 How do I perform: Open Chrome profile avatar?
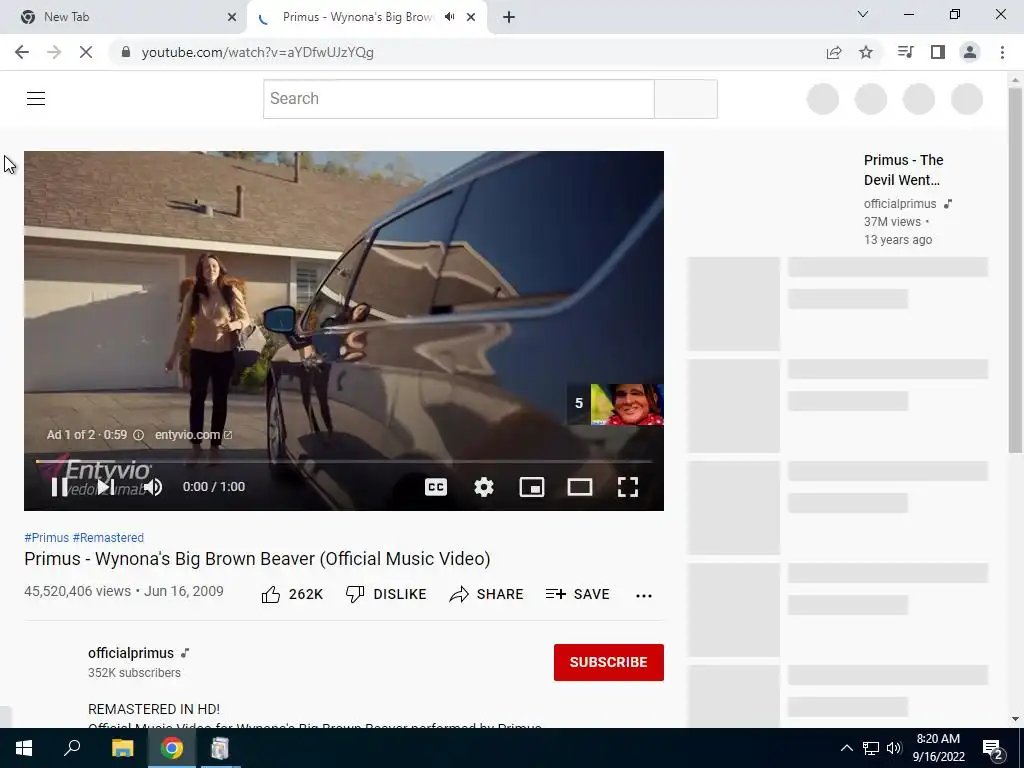[x=970, y=52]
